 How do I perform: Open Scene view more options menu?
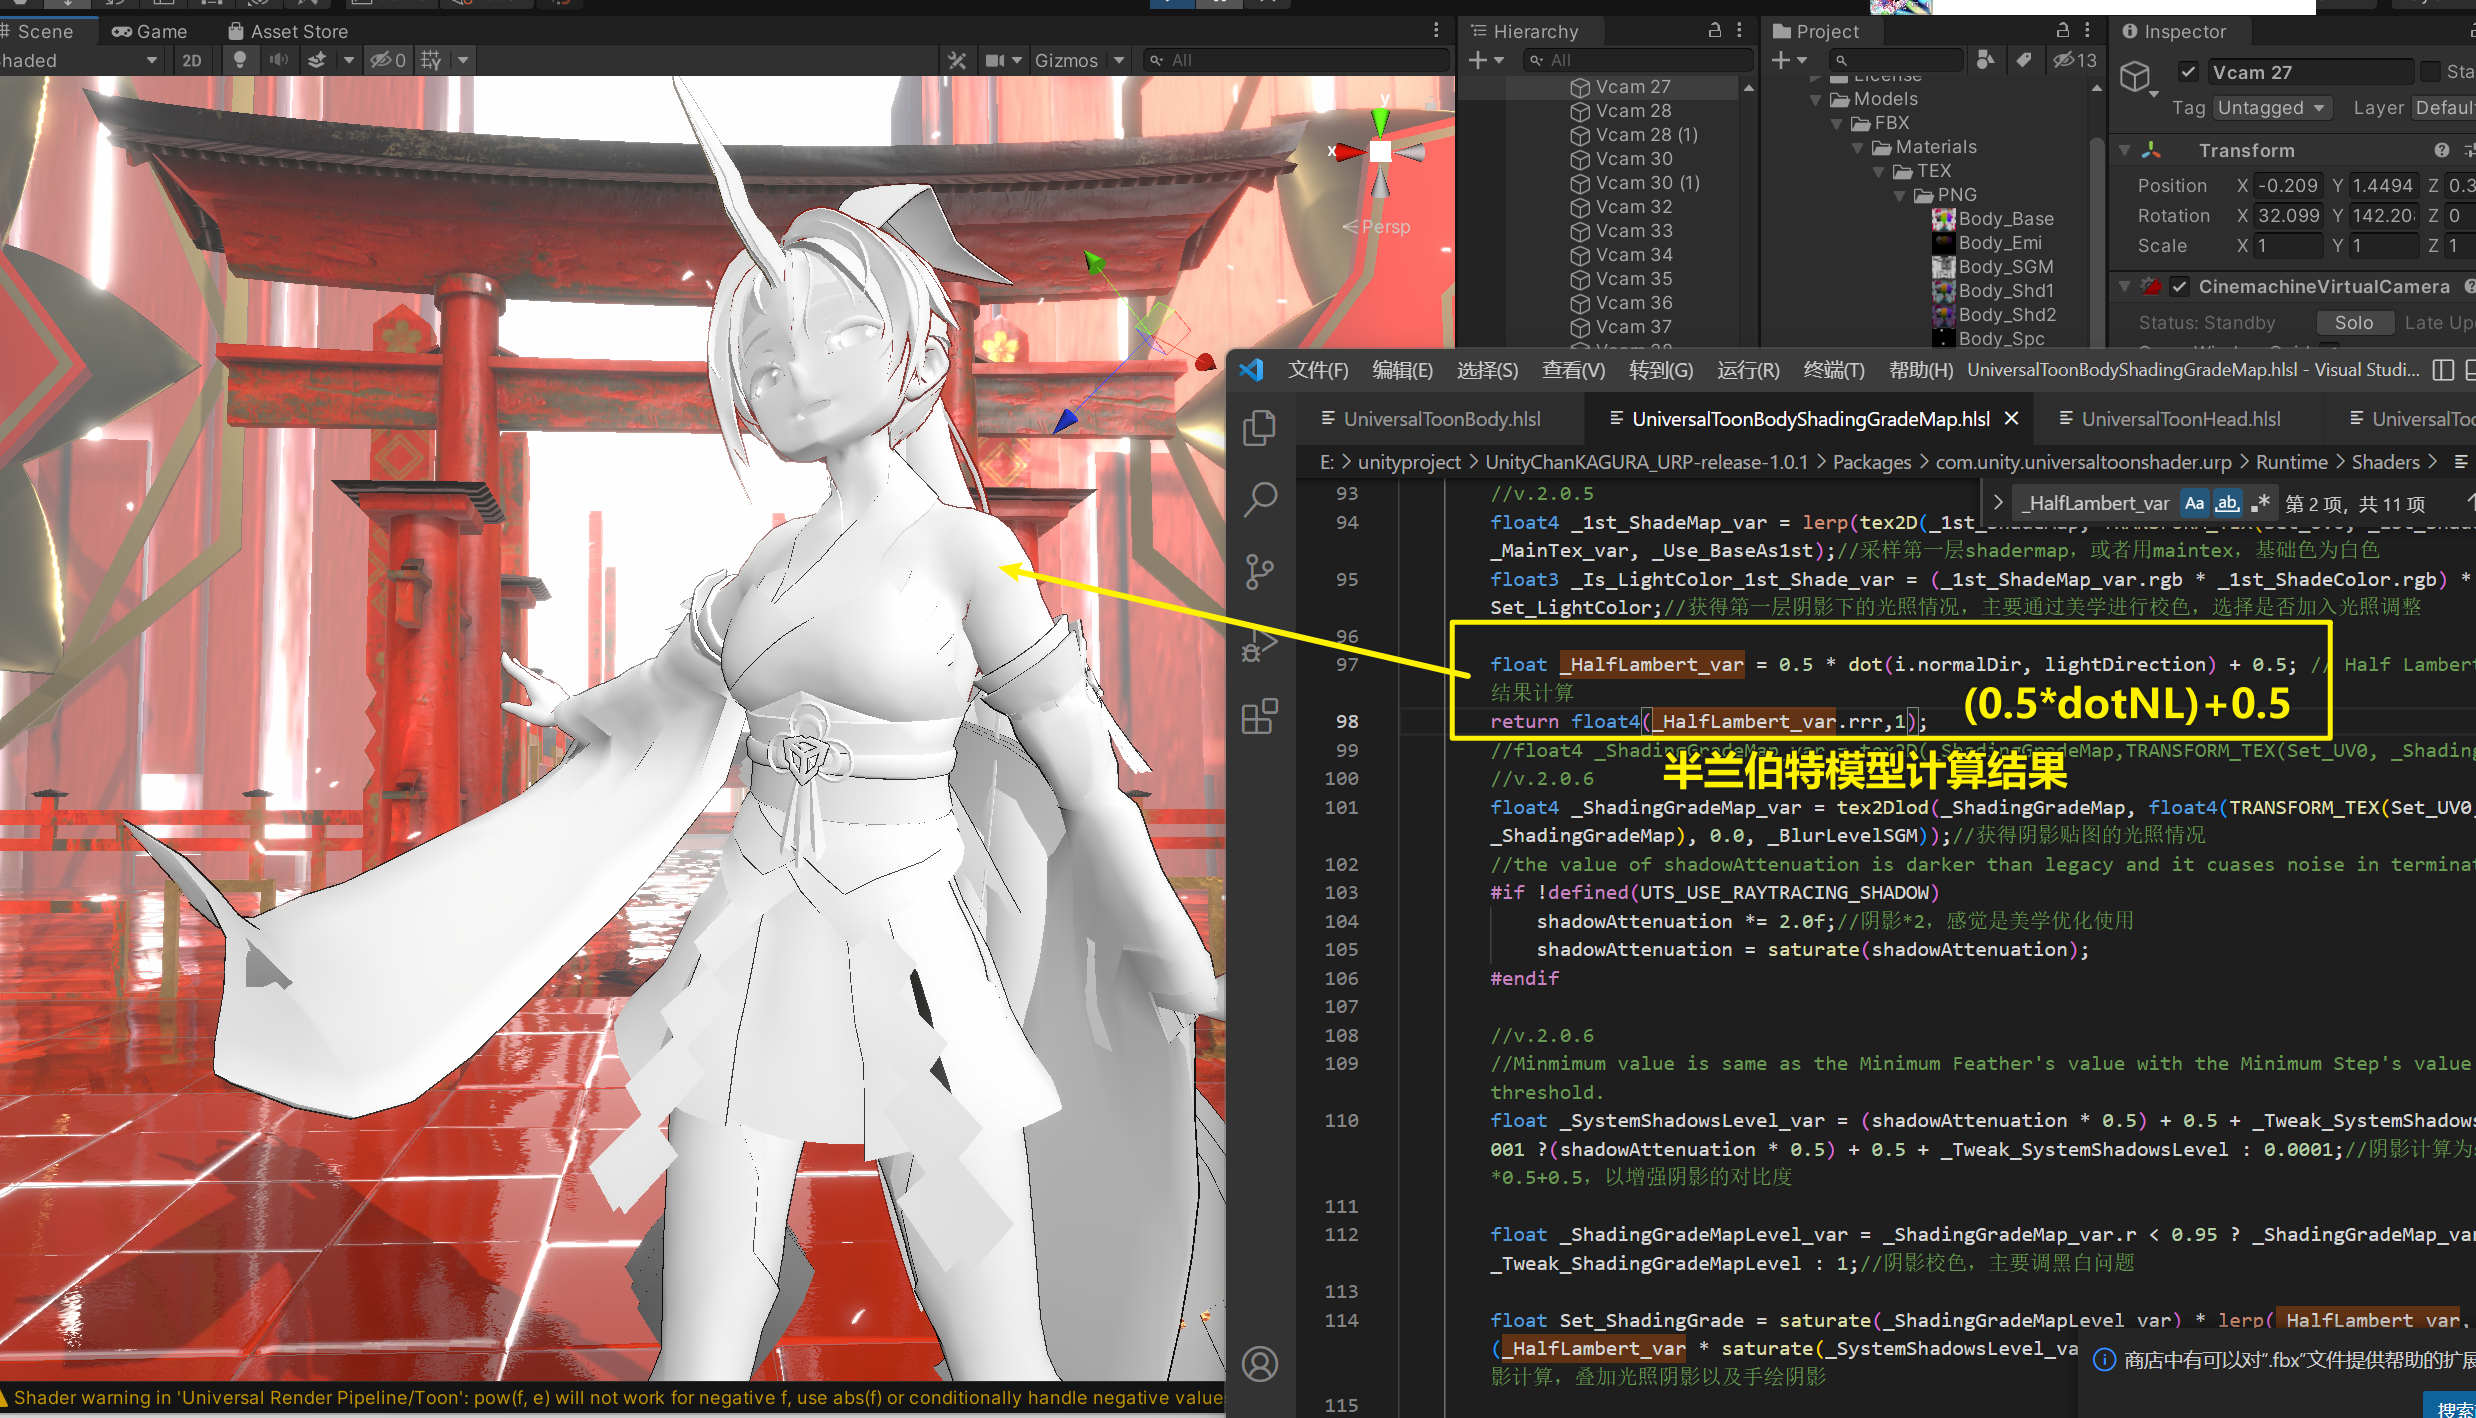click(1436, 30)
